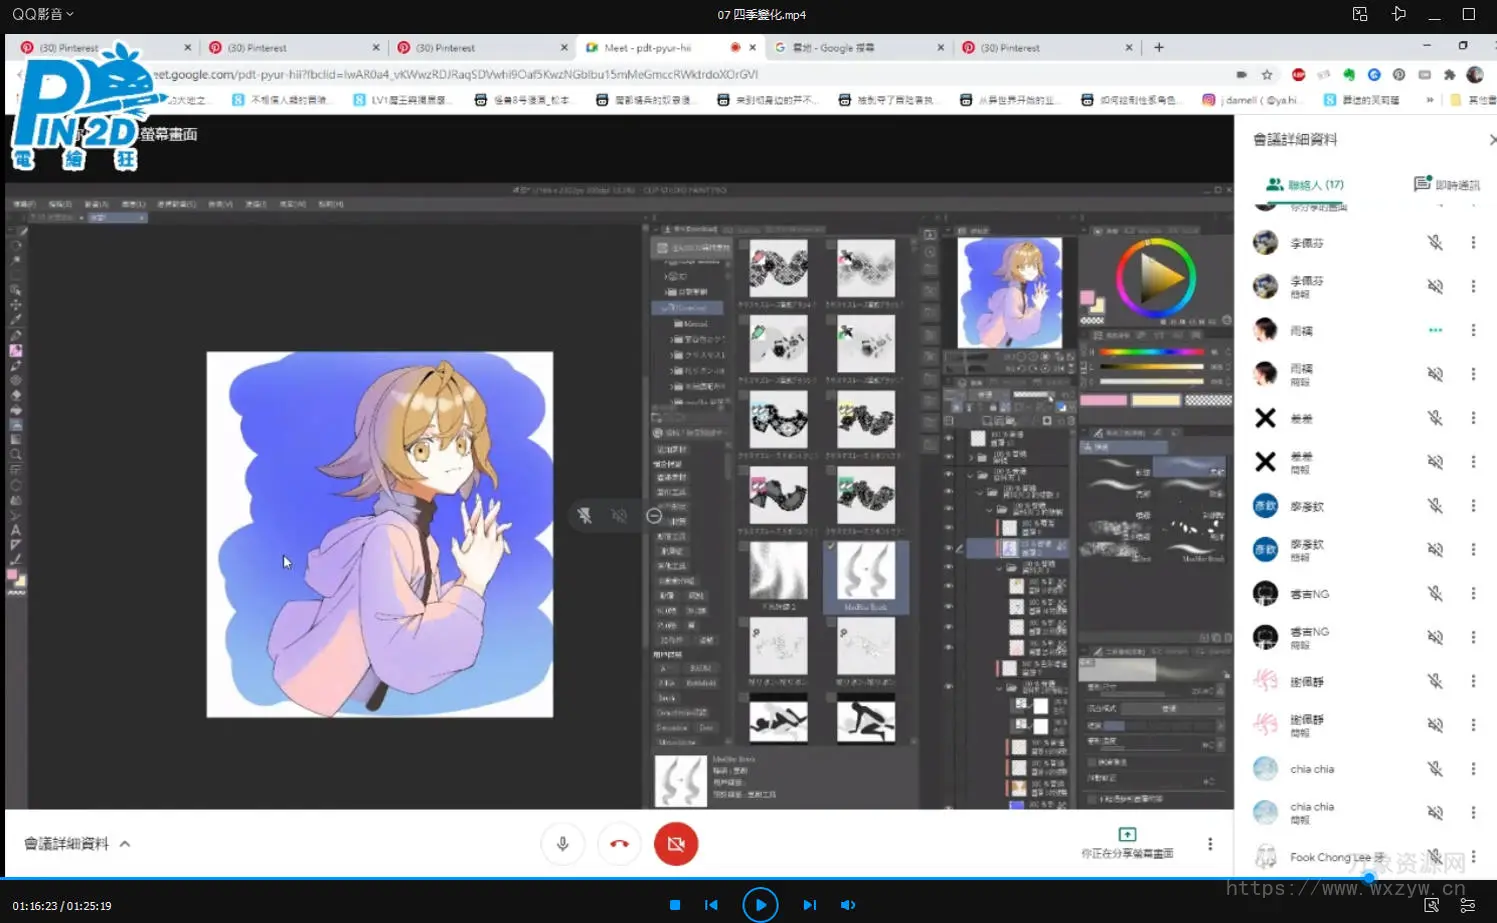Viewport: 1497px width, 923px height.
Task: Hang up the call with the red phone button
Action: [619, 844]
